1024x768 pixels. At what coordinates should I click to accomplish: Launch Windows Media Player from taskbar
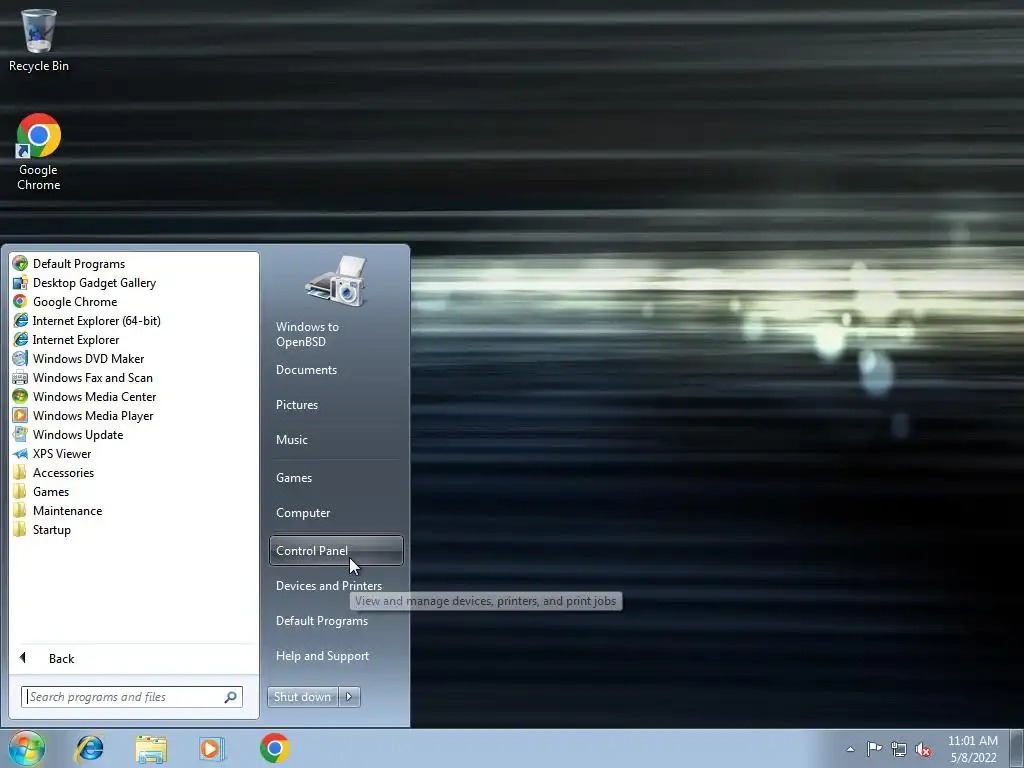212,748
